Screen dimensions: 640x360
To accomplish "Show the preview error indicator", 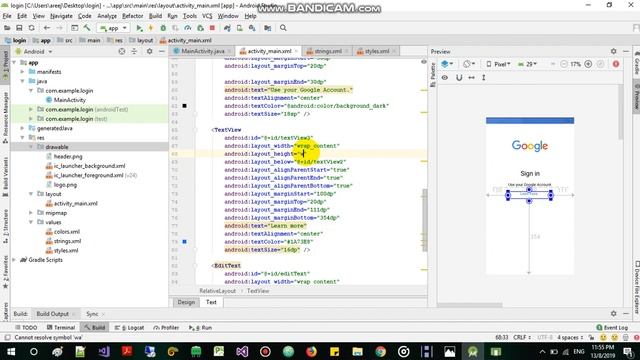I will point(616,64).
